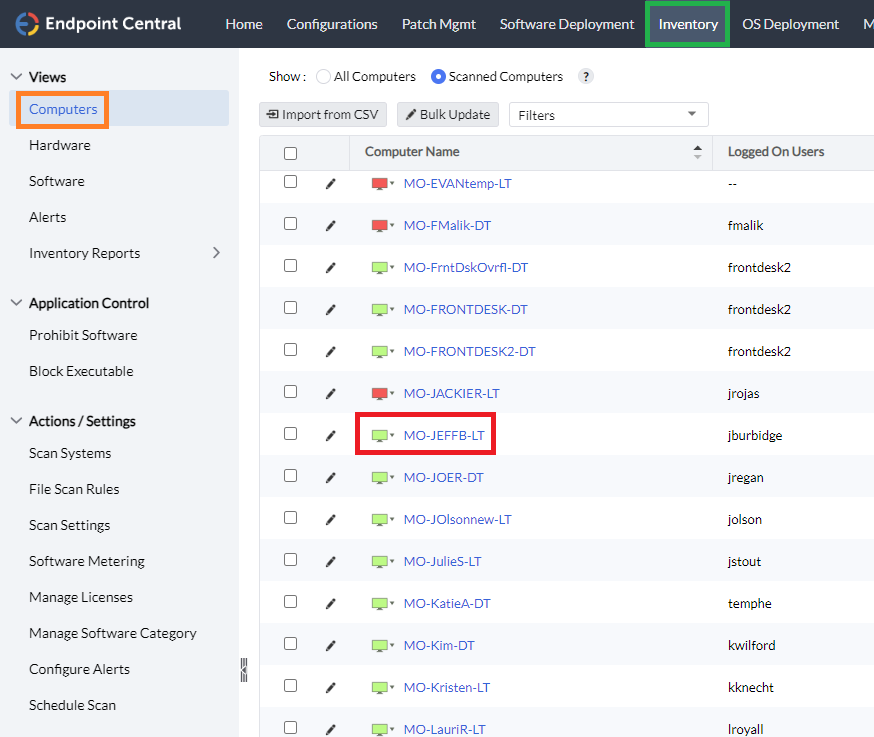This screenshot has width=874, height=737.
Task: Open the Filters dropdown
Action: (608, 115)
